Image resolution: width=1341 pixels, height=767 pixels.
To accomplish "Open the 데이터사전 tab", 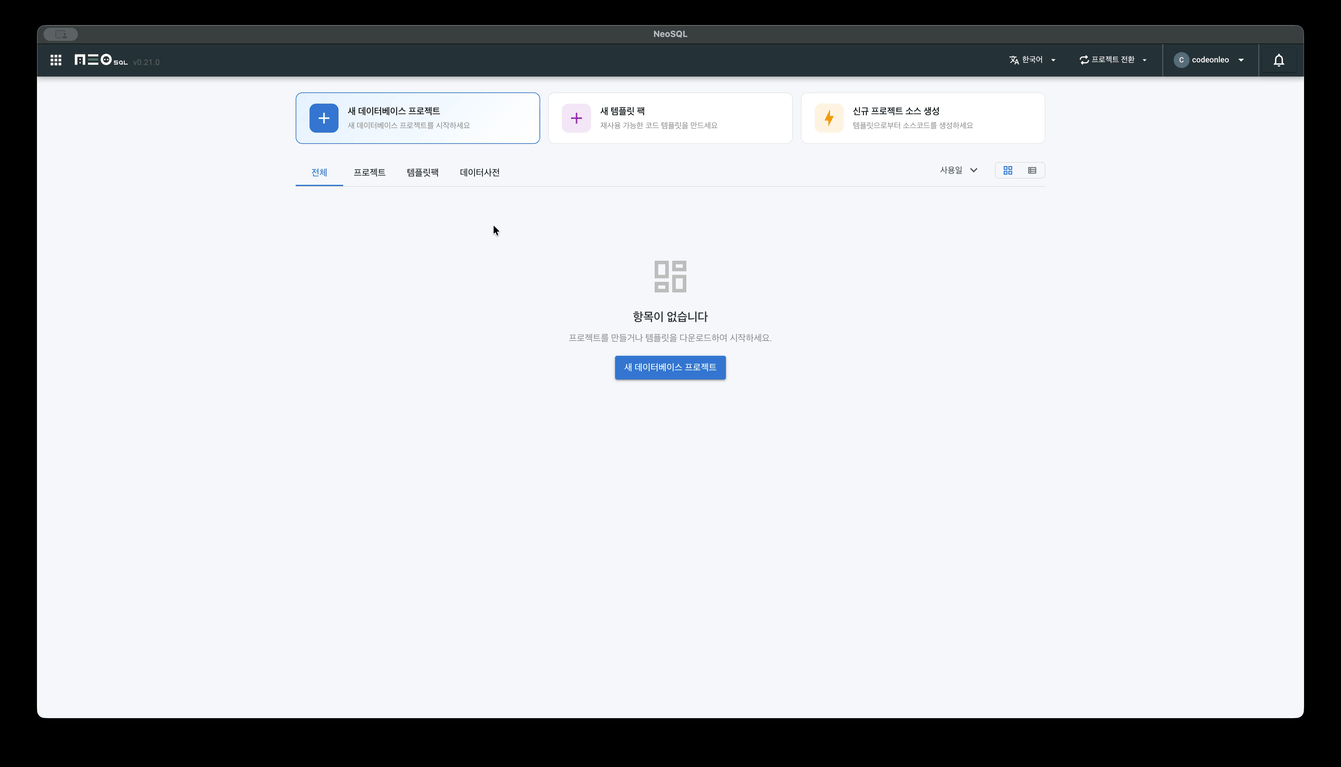I will pyautogui.click(x=479, y=173).
